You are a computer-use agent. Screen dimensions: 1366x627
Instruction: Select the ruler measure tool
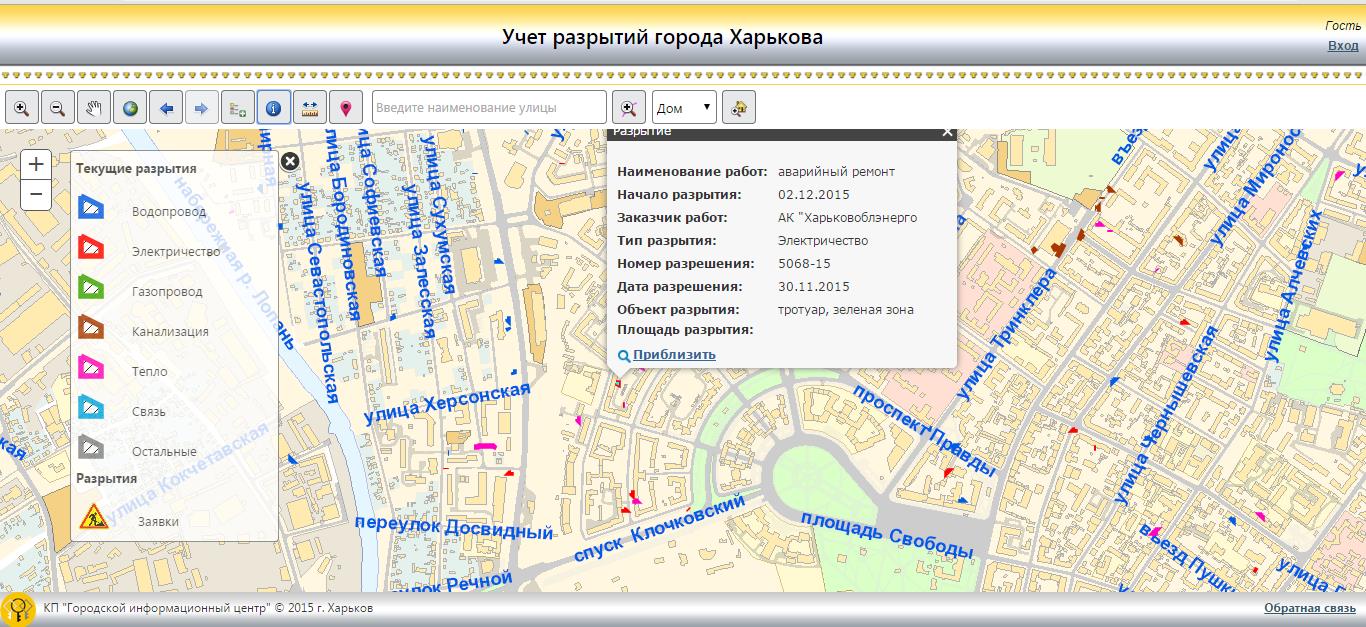(310, 107)
